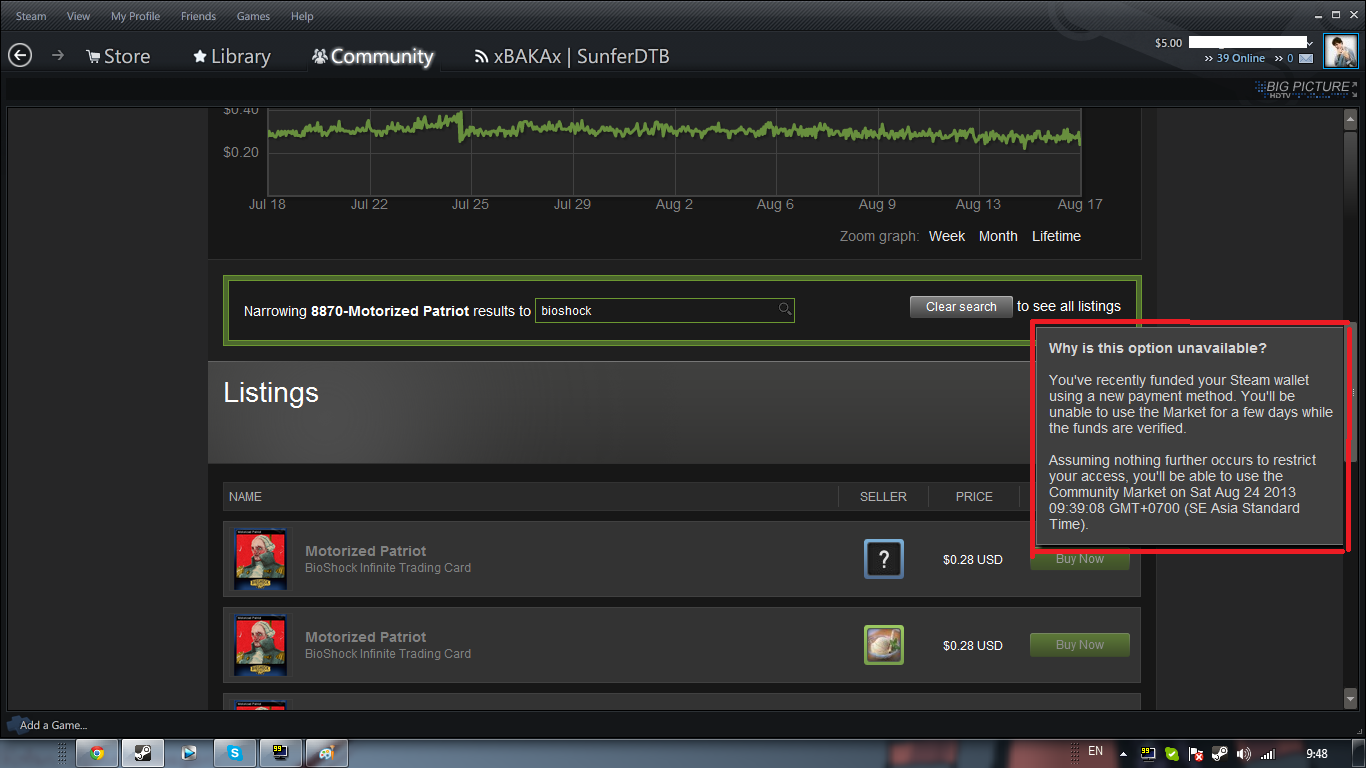
Task: Show hidden system tray icons
Action: click(x=1122, y=754)
